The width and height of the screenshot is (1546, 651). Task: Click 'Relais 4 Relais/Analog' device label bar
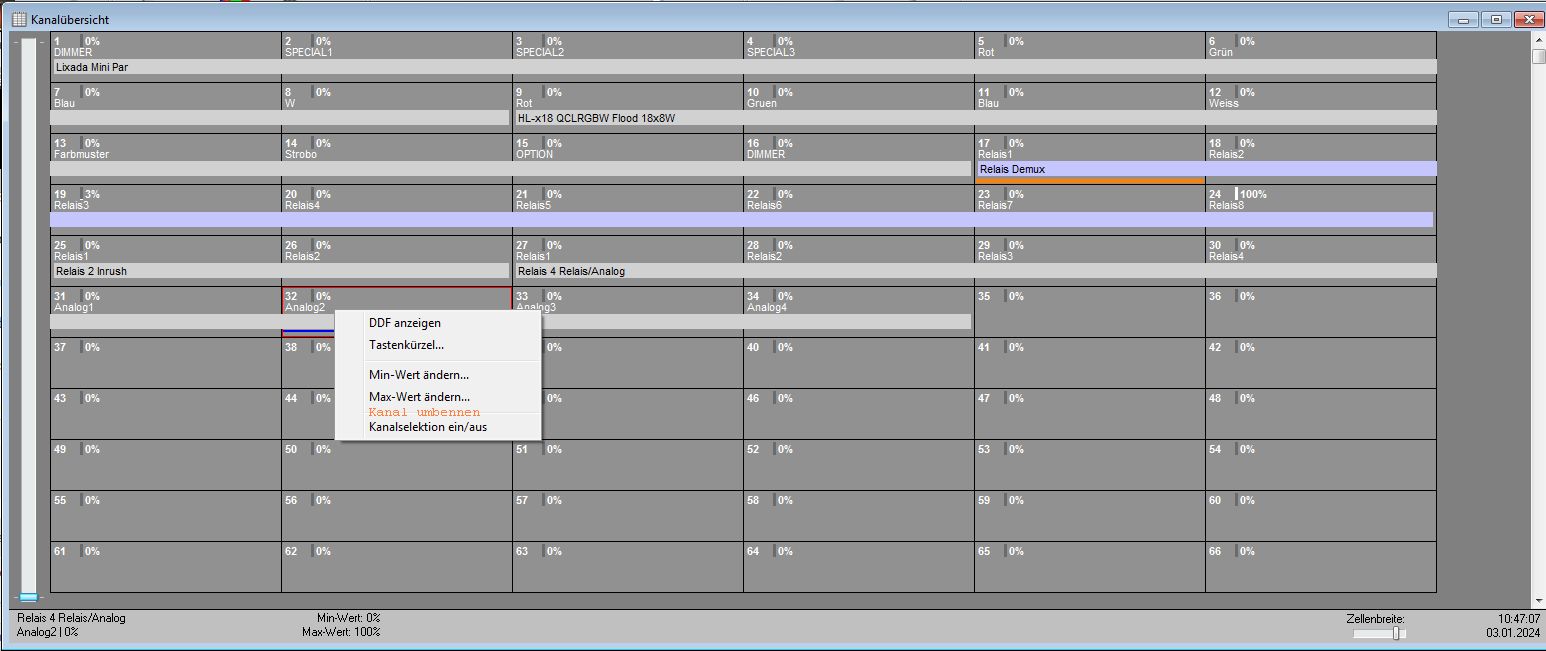pos(975,271)
